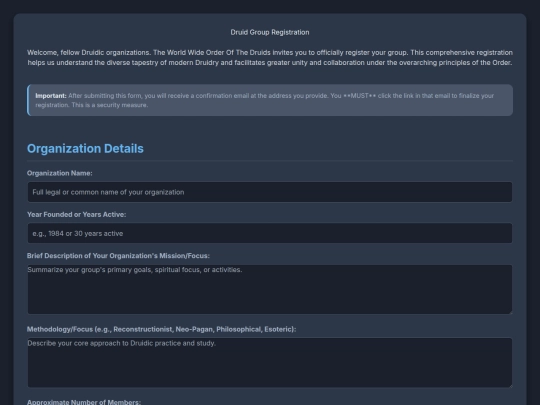Click into the Year Founded or Years Active field
This screenshot has width=540, height=405.
[x=270, y=233]
